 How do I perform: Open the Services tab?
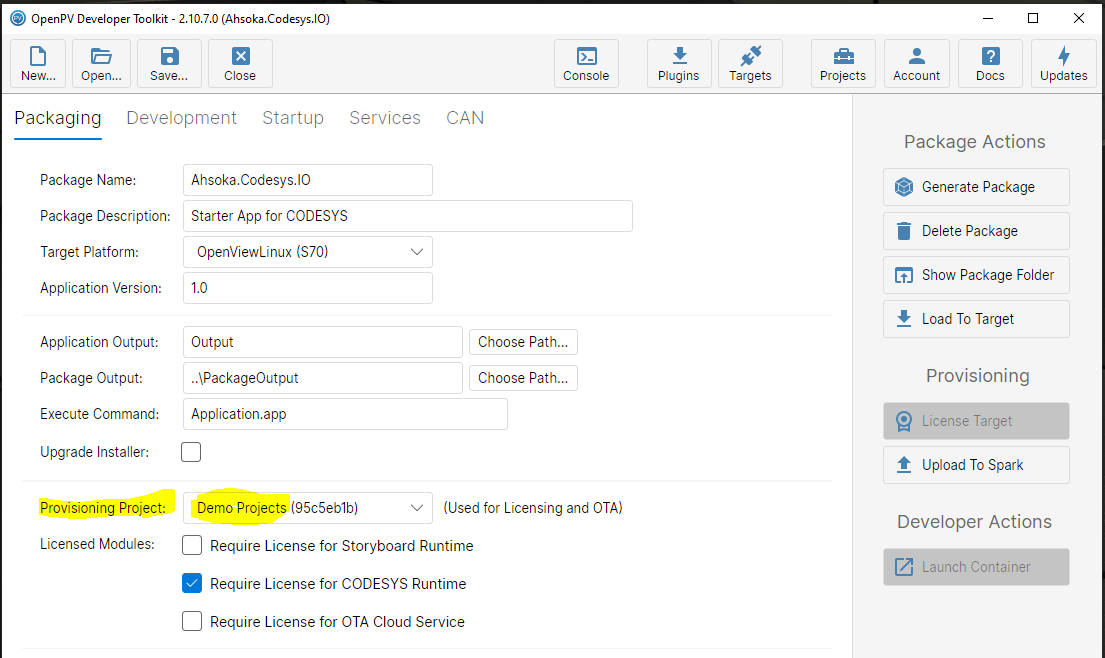(385, 118)
